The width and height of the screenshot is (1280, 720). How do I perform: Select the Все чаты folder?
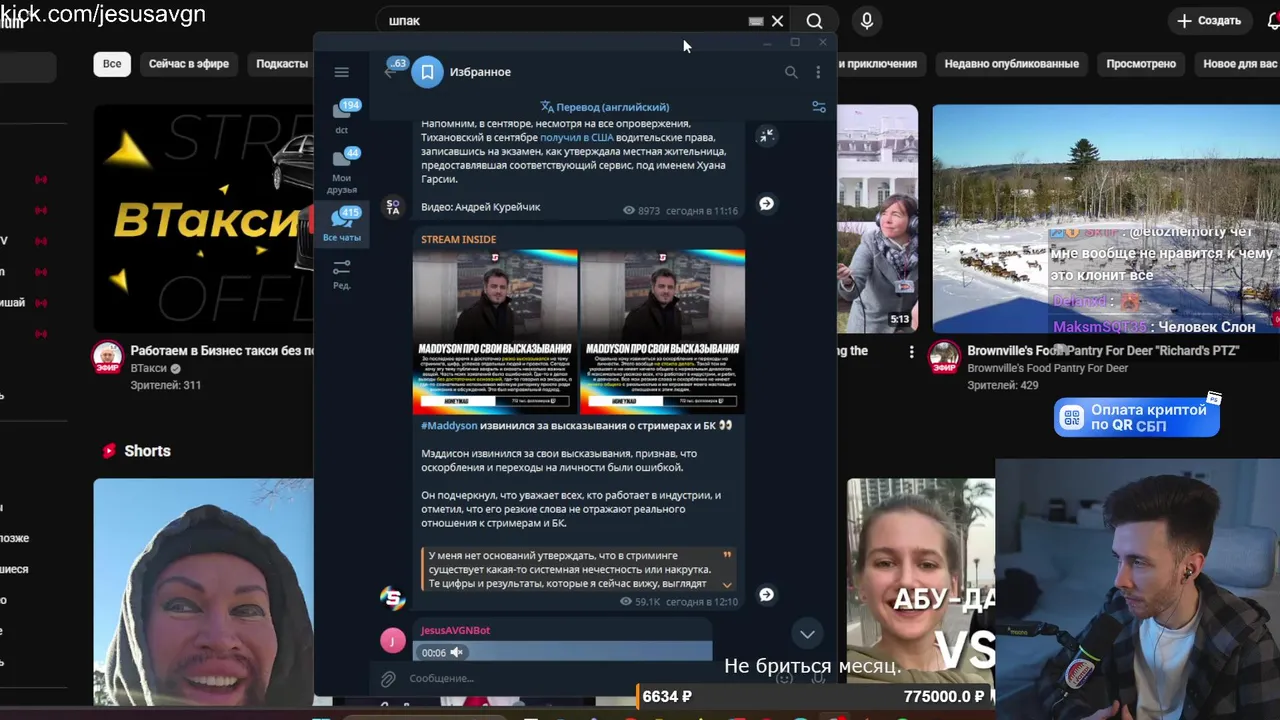(x=342, y=224)
